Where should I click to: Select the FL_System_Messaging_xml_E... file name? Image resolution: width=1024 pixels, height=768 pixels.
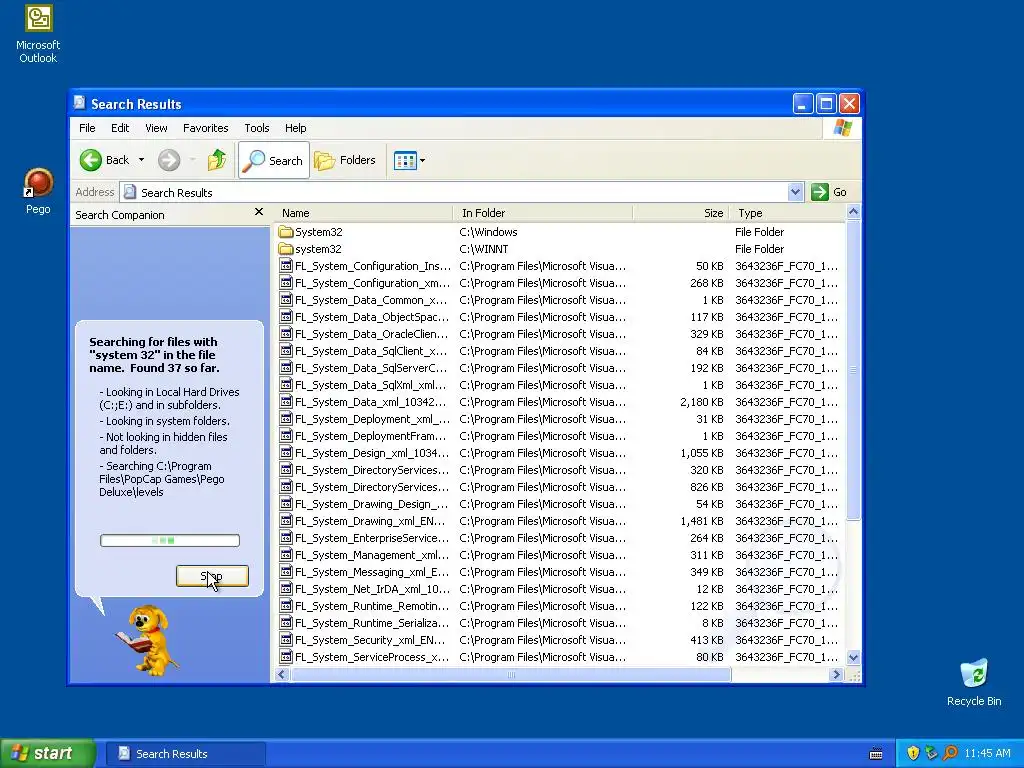click(x=372, y=572)
